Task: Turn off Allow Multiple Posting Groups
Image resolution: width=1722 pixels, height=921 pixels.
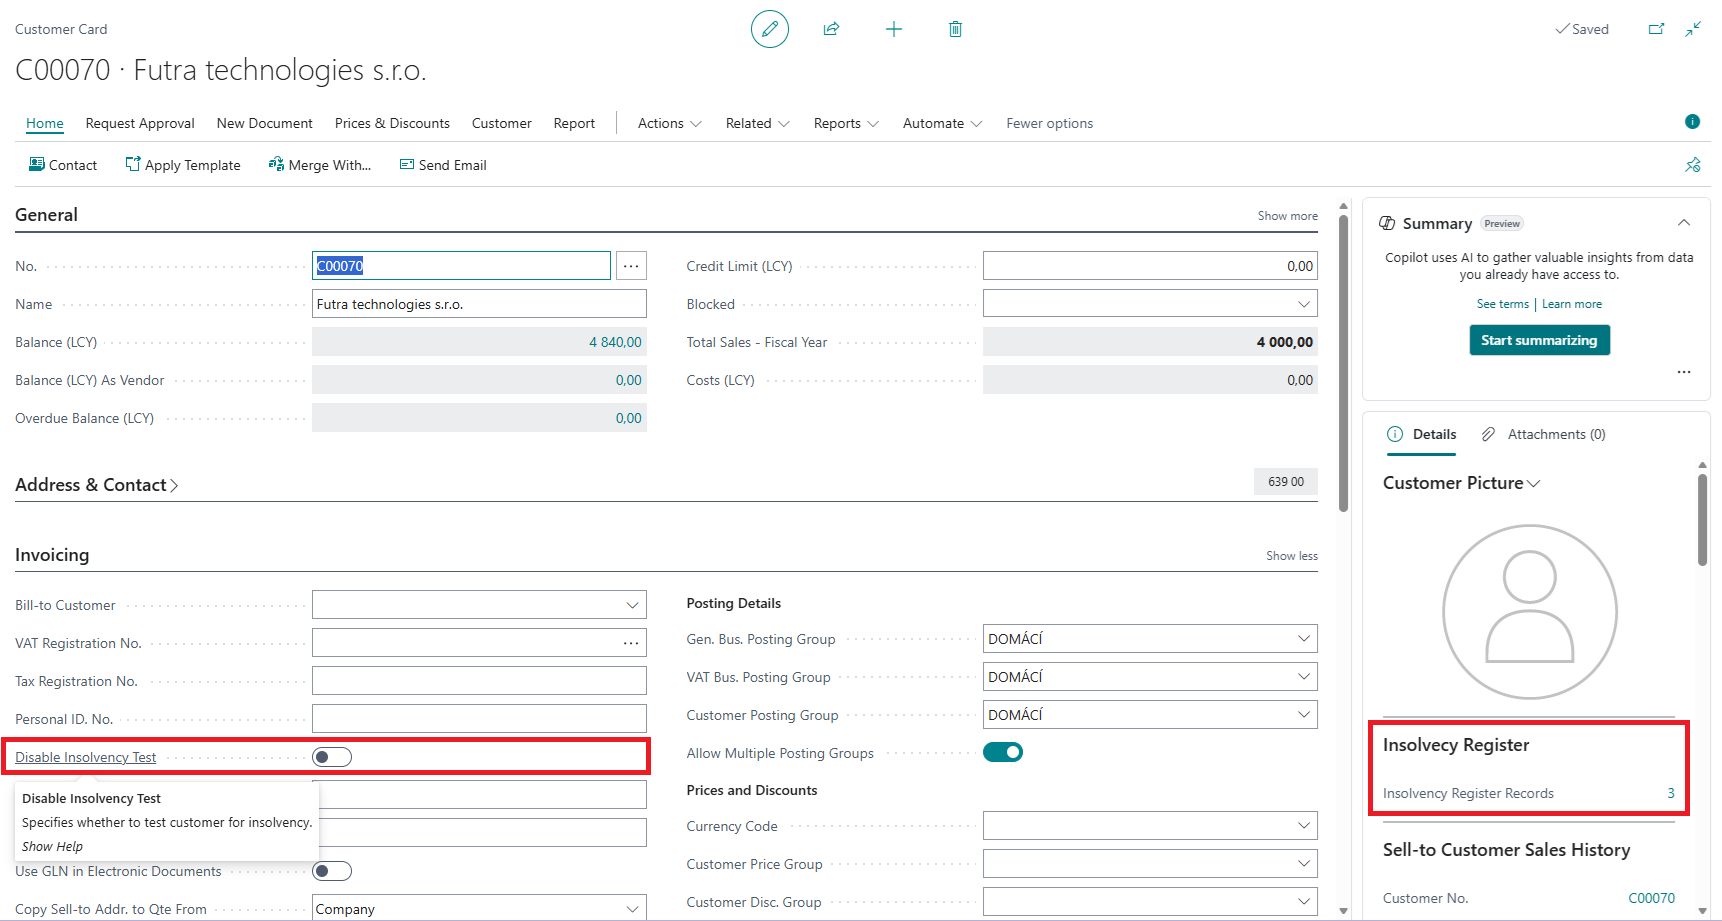Action: point(1002,752)
